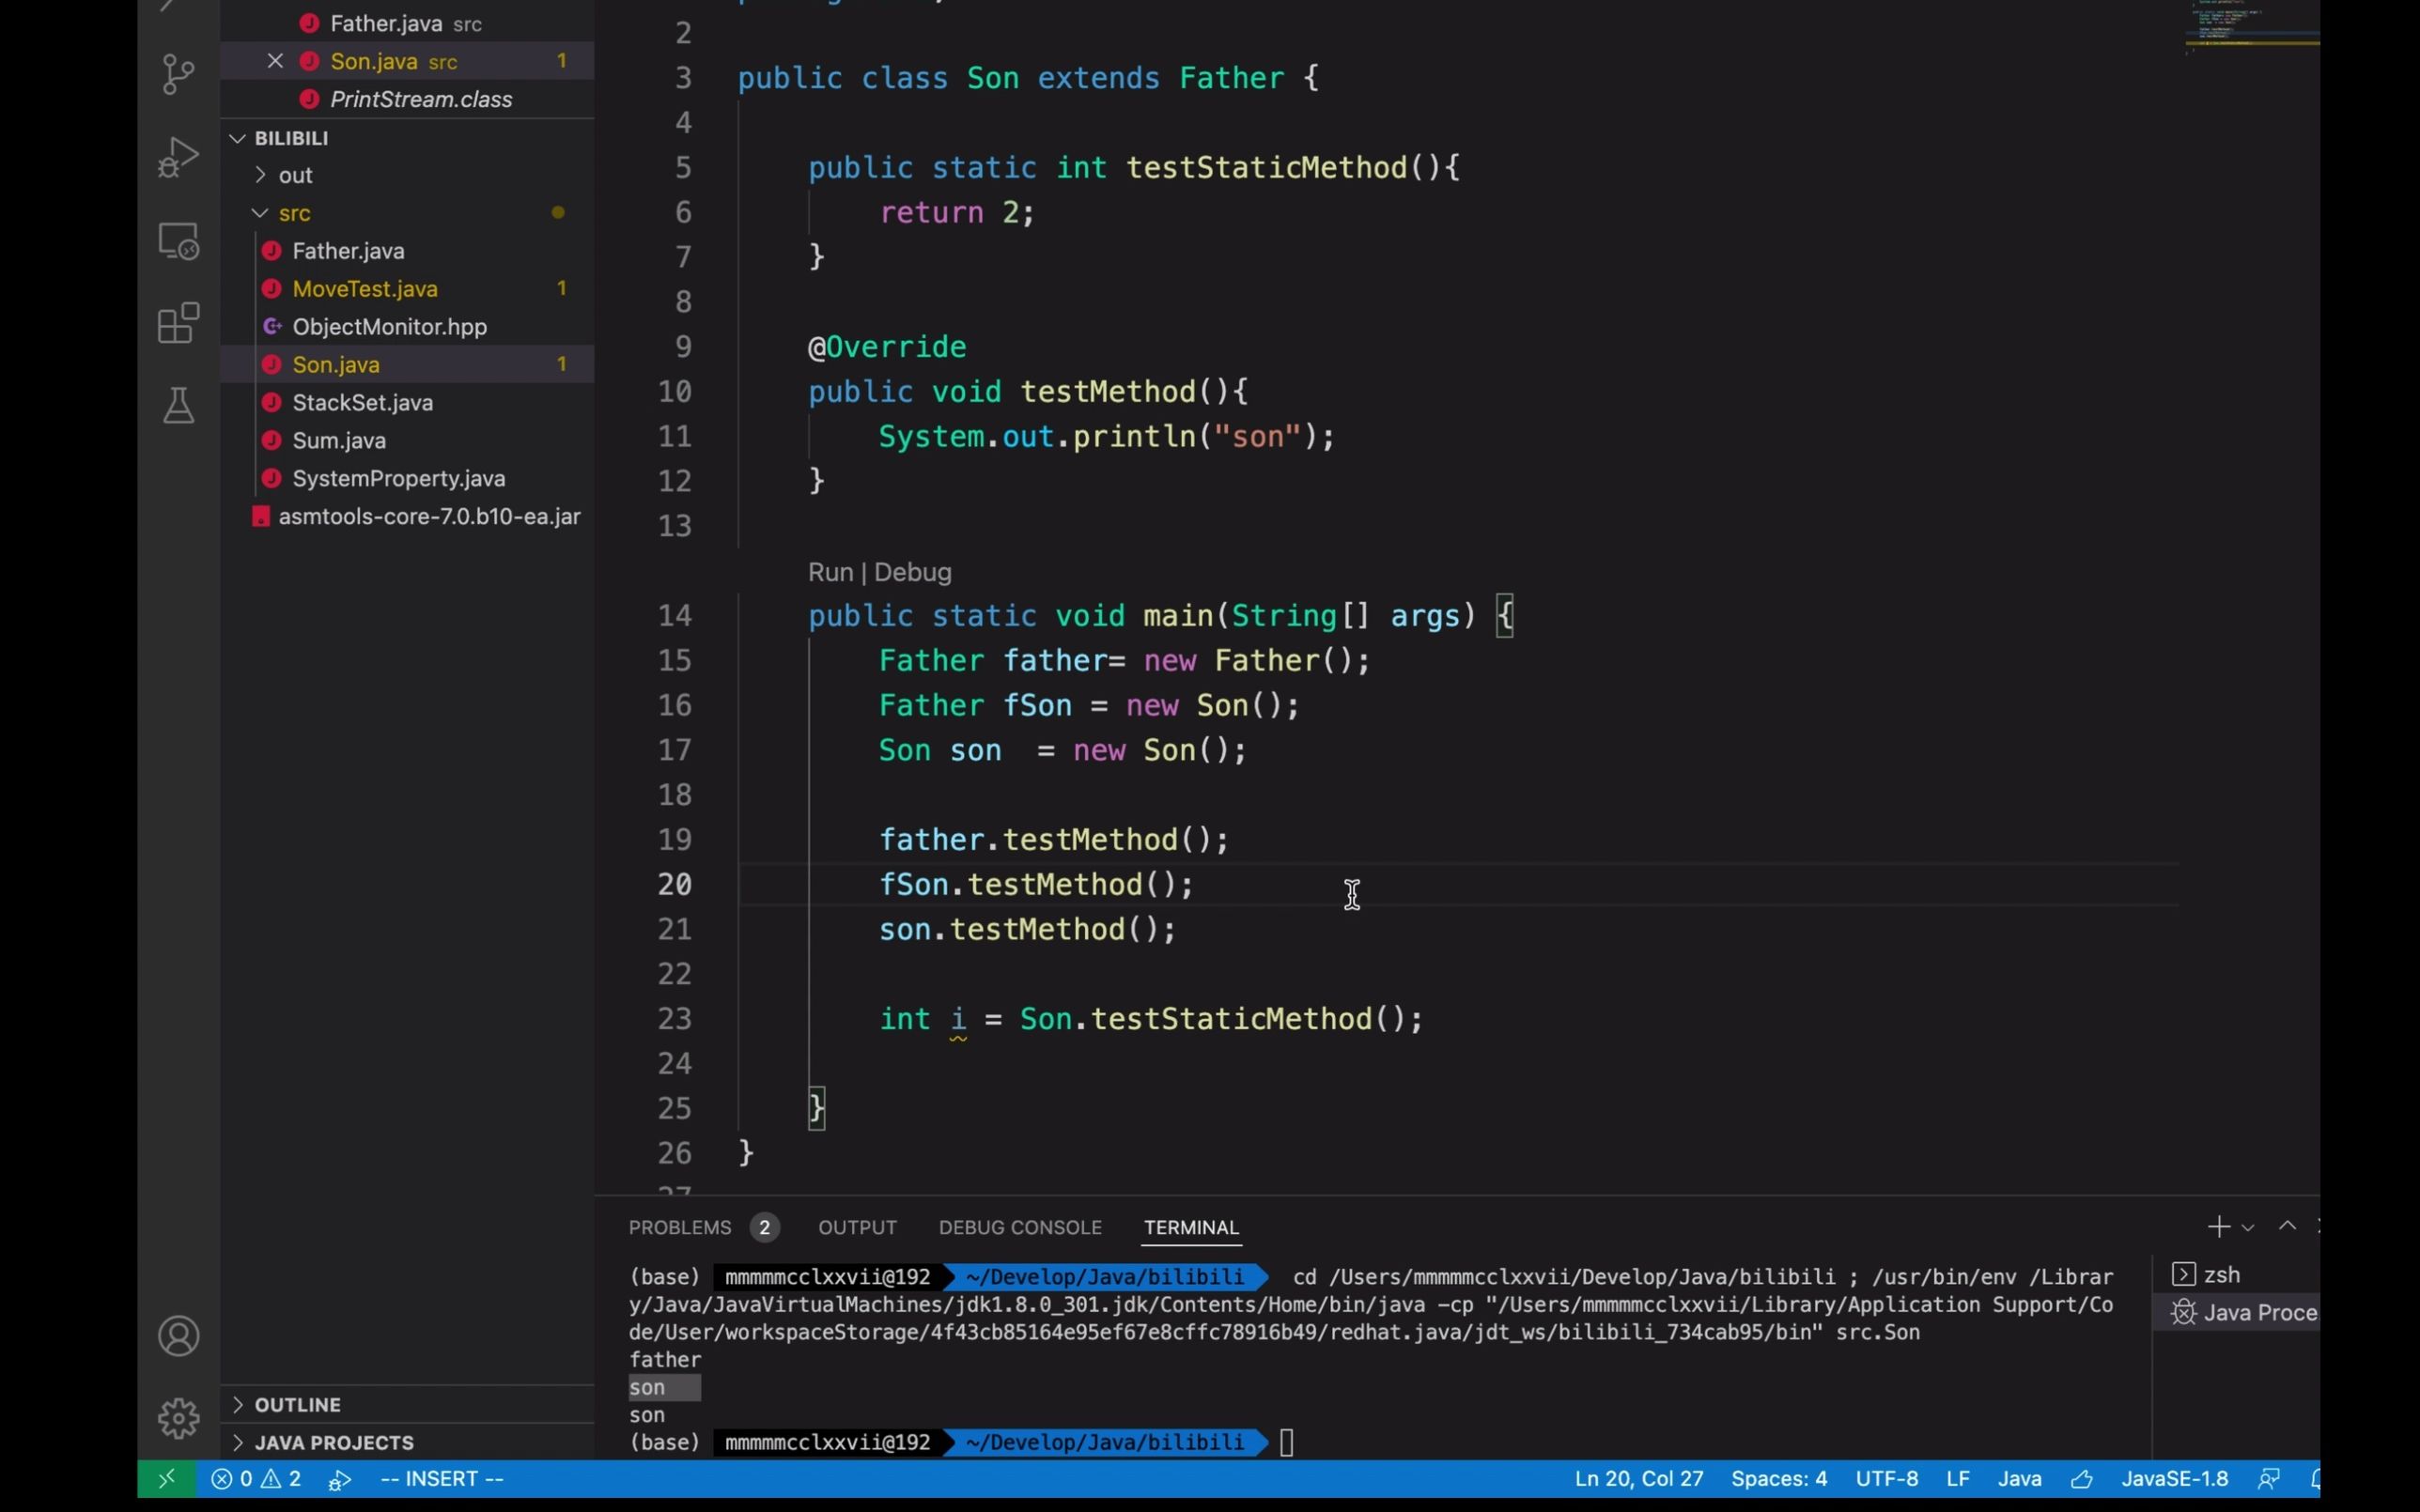The image size is (2420, 1512).
Task: Open the Run and Debug view
Action: click(178, 157)
